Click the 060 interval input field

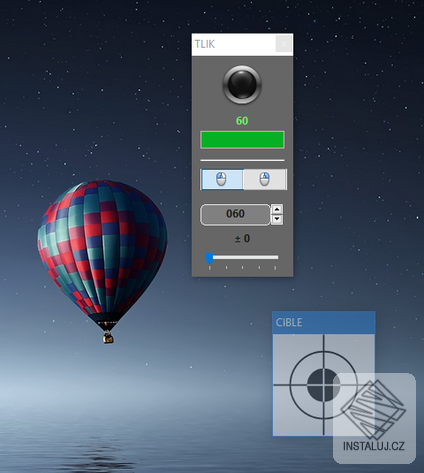(x=235, y=214)
